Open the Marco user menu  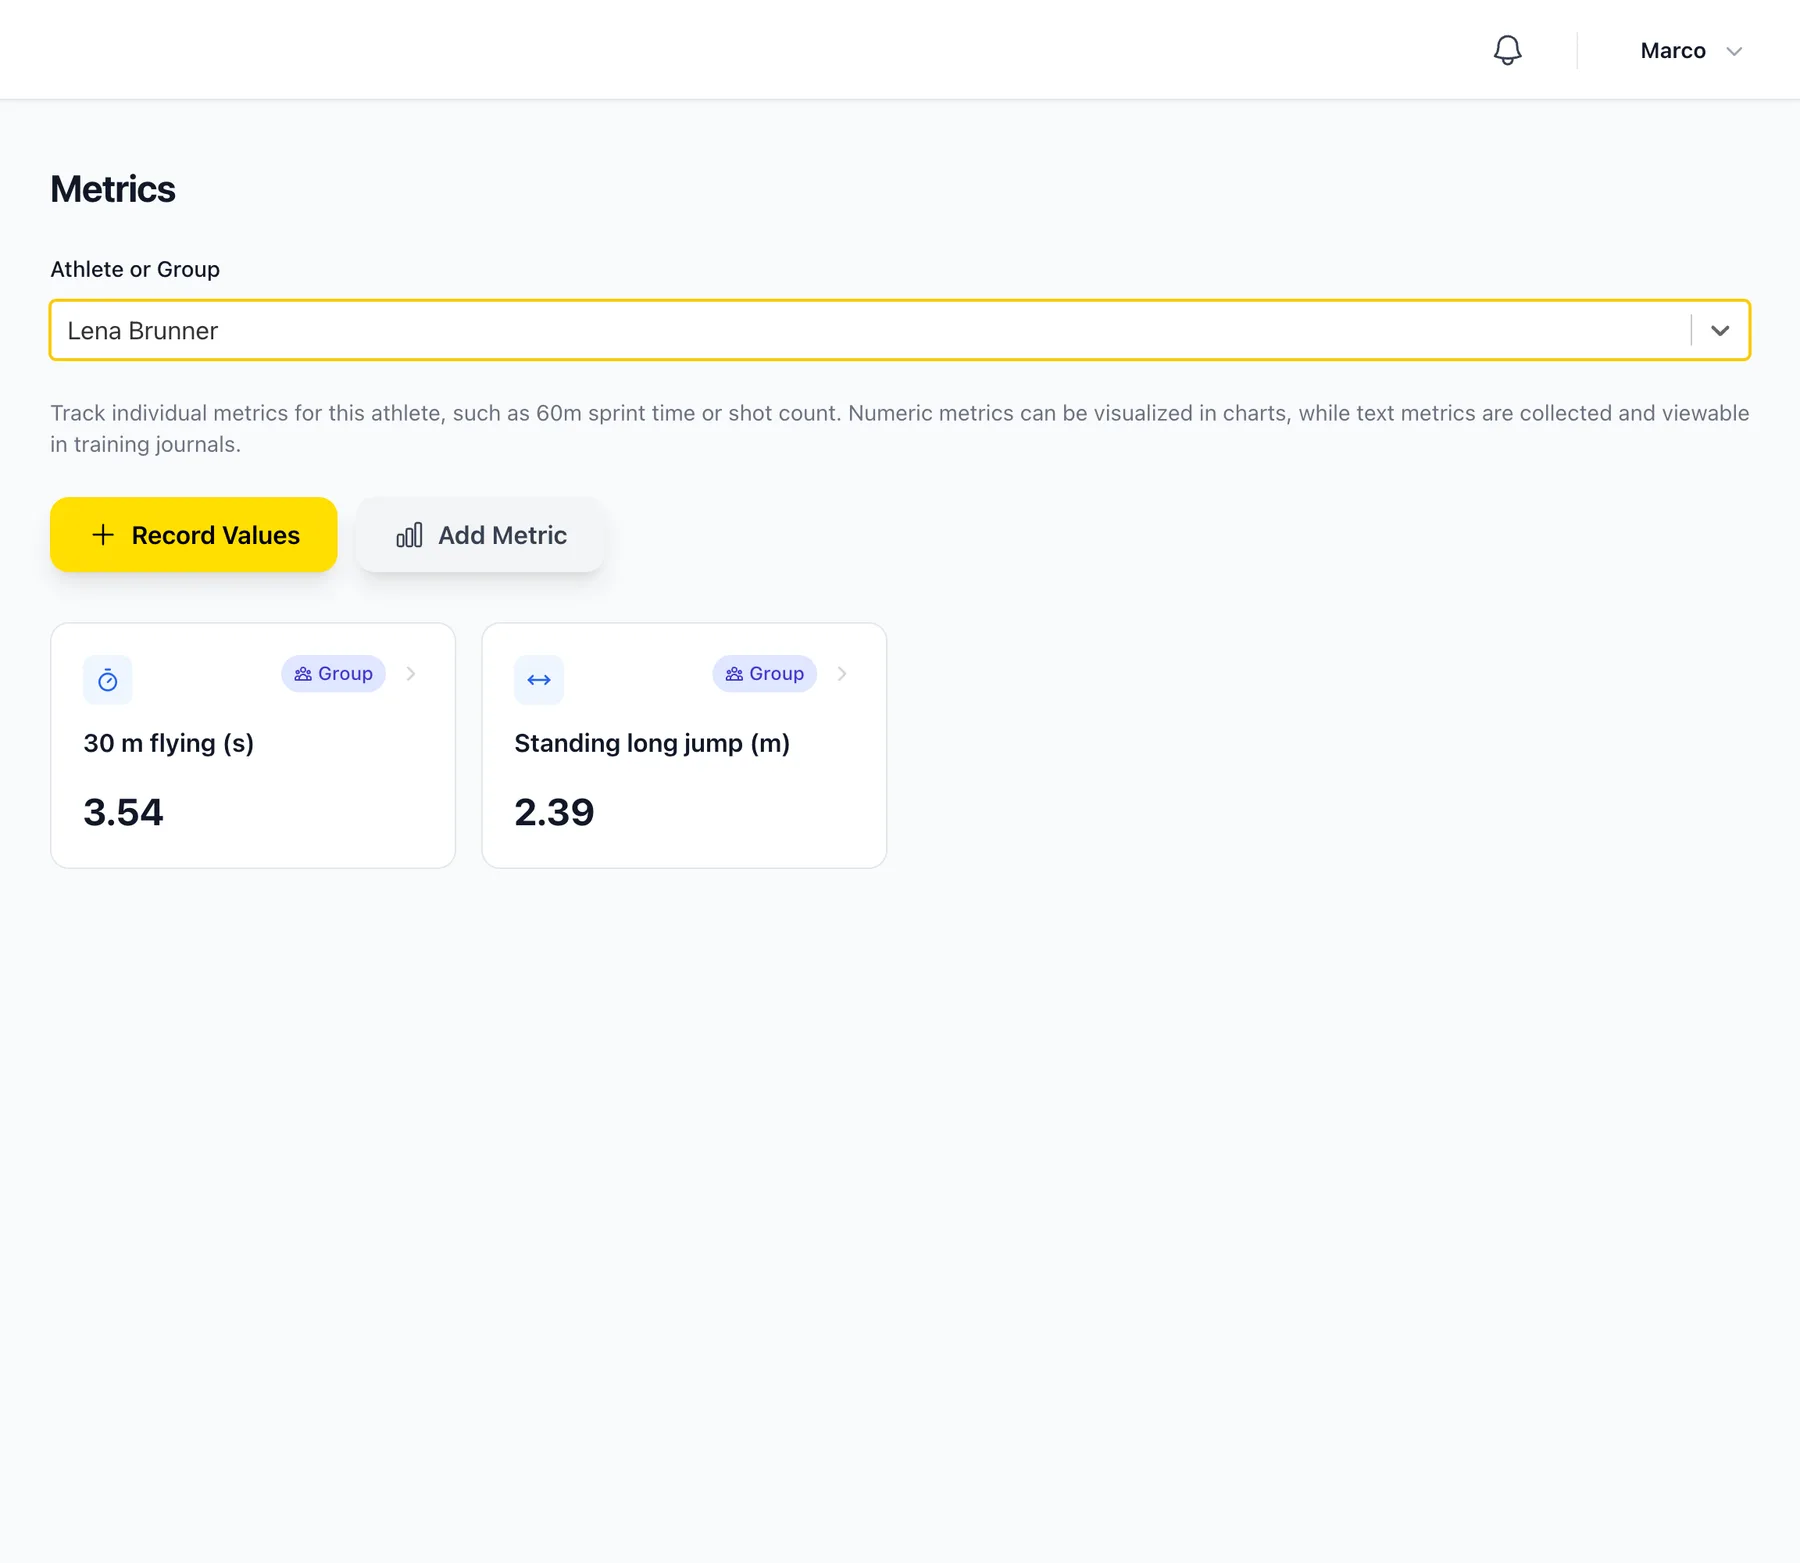1691,51
